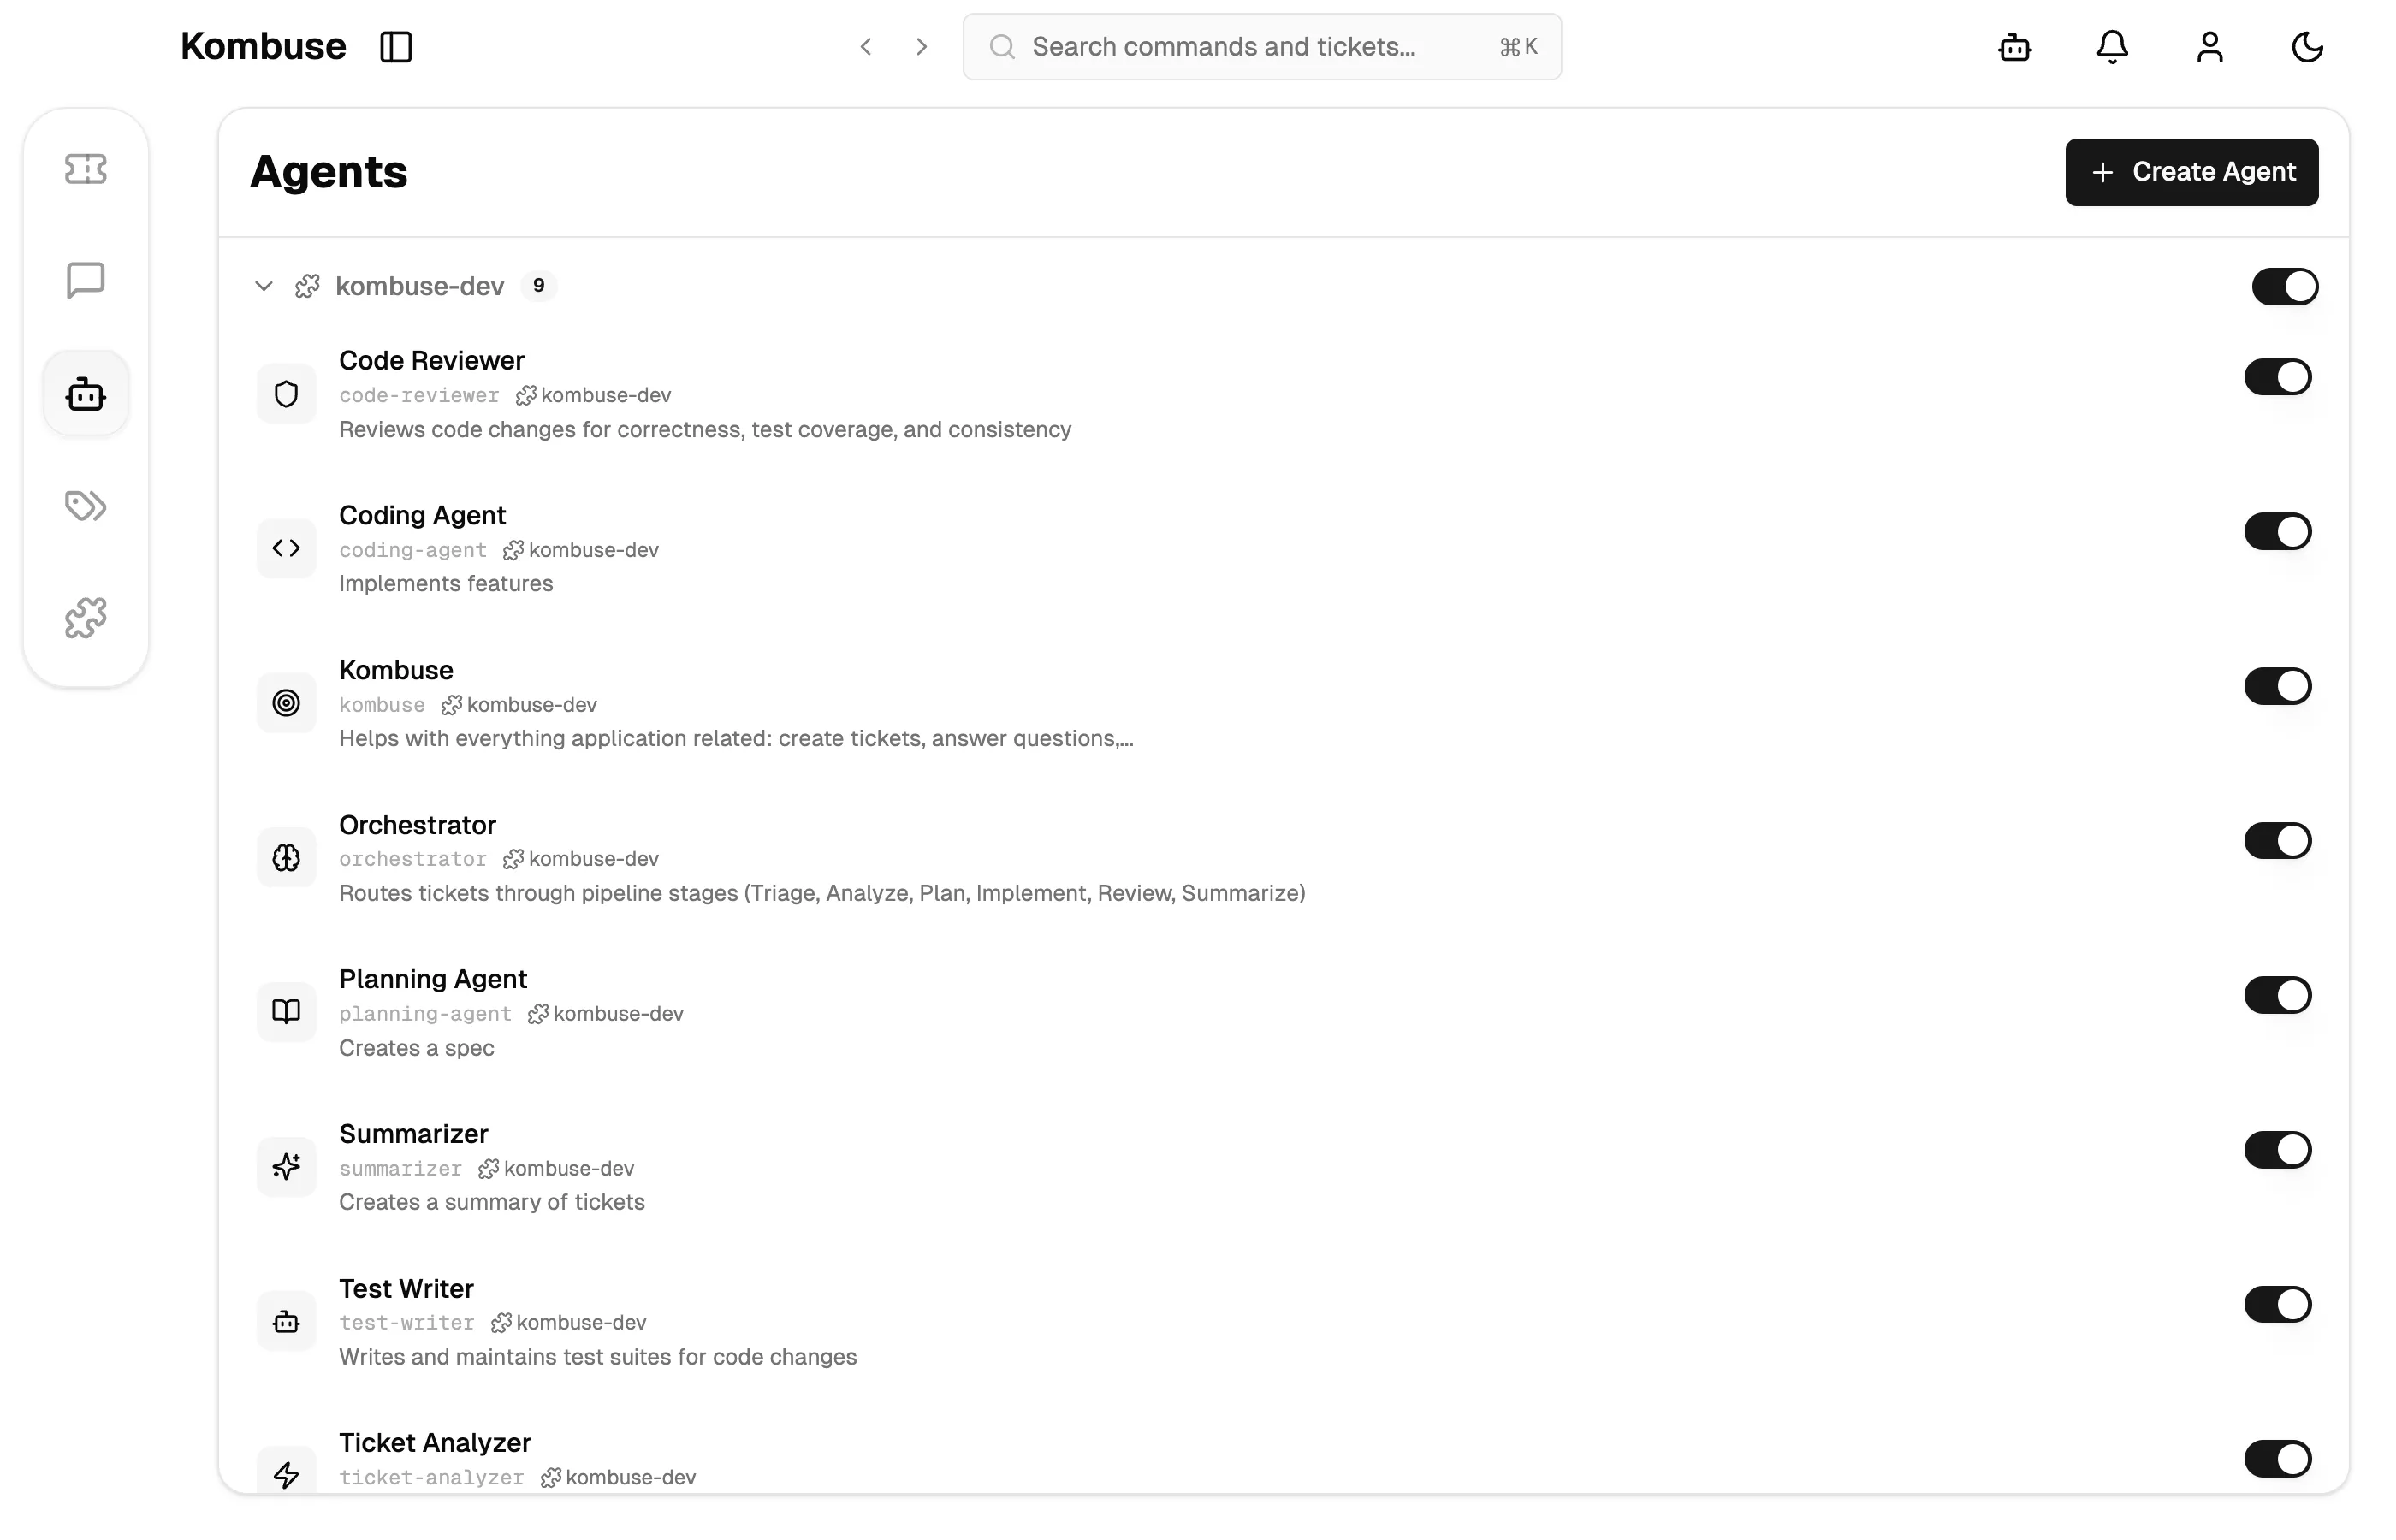Toggle off the Coding Agent
The width and height of the screenshot is (2396, 1540).
point(2277,532)
